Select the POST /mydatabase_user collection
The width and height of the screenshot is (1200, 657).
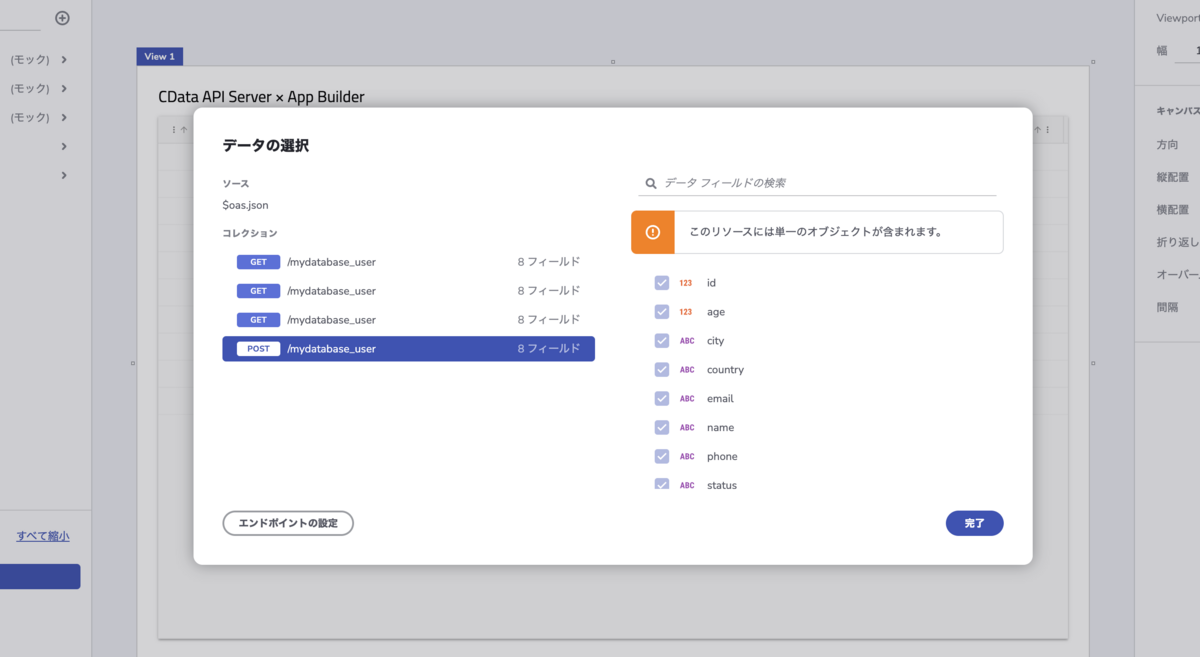[x=408, y=349]
